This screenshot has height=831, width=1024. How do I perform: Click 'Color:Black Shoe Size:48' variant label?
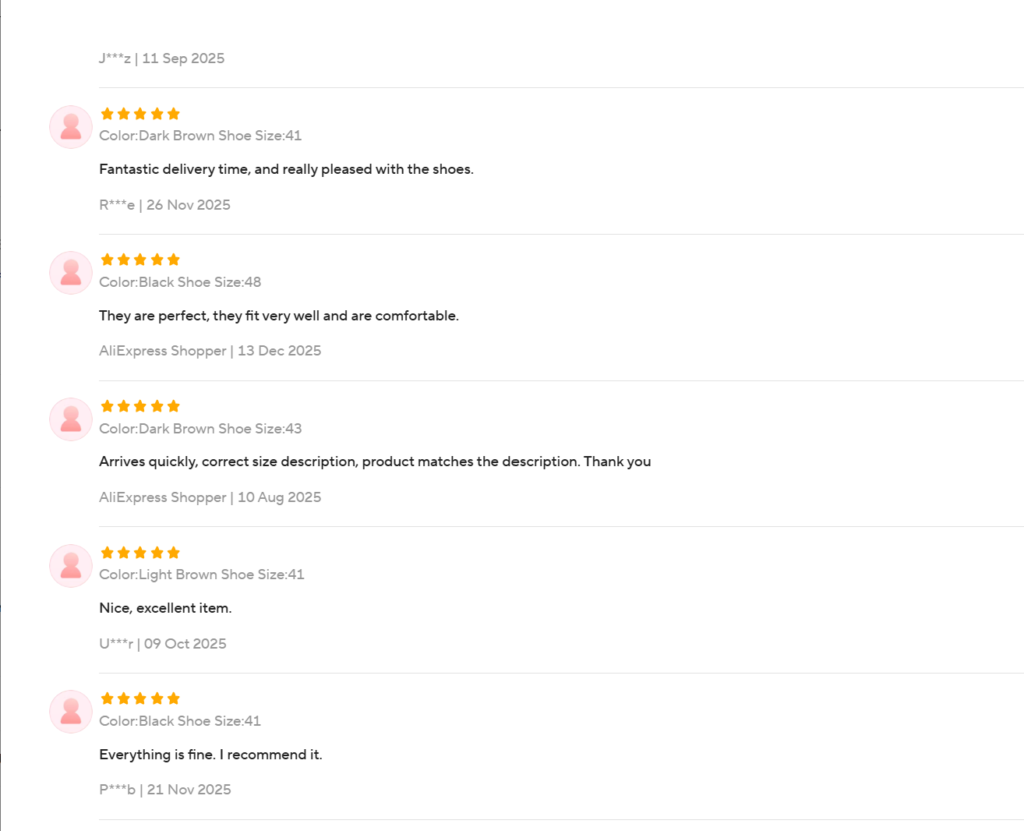pyautogui.click(x=180, y=282)
